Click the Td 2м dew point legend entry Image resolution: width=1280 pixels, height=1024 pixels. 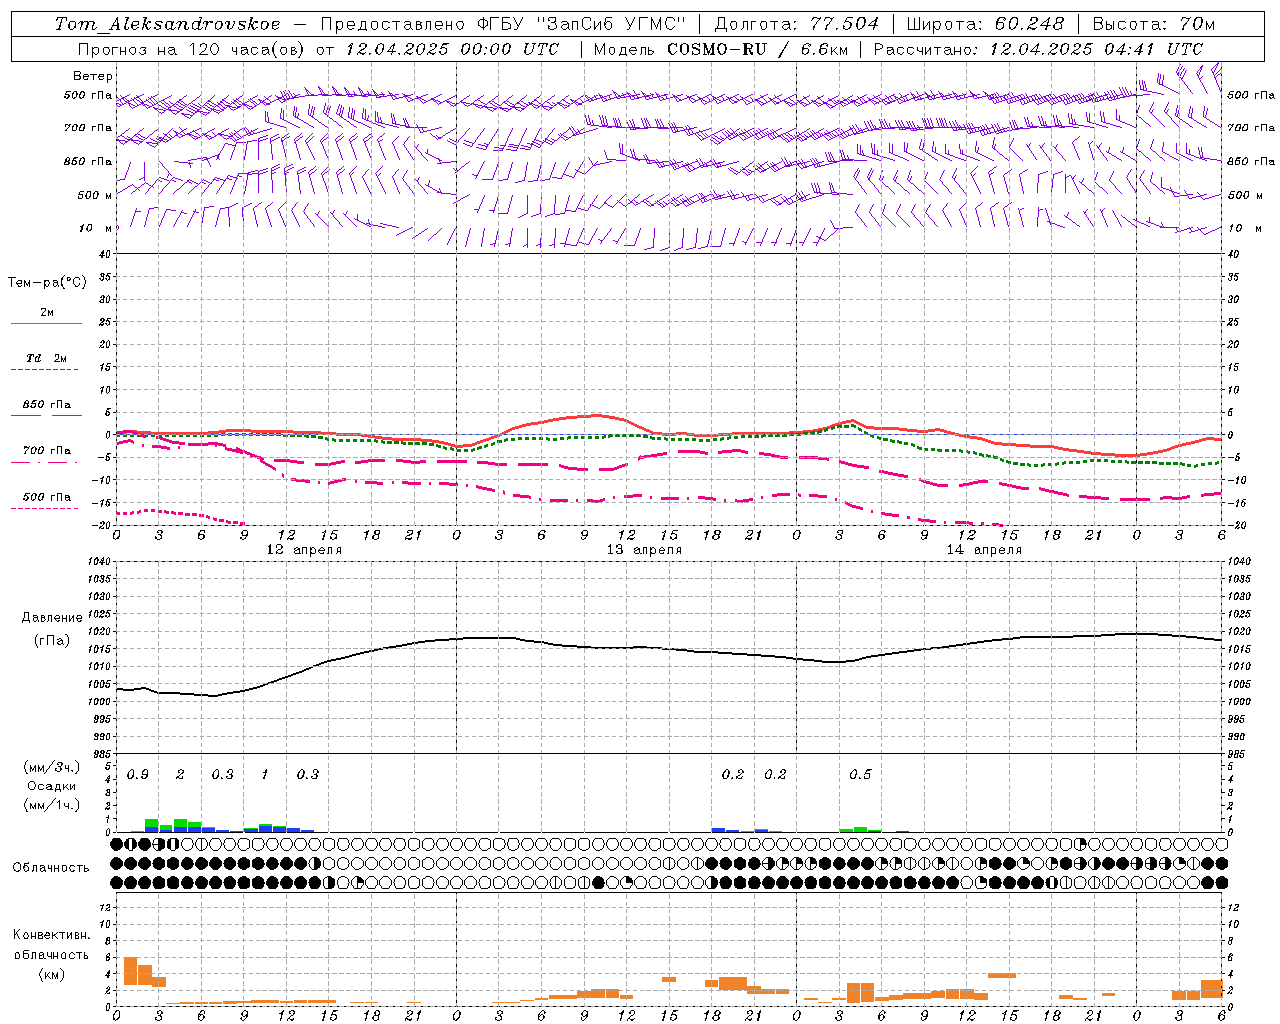pyautogui.click(x=47, y=358)
